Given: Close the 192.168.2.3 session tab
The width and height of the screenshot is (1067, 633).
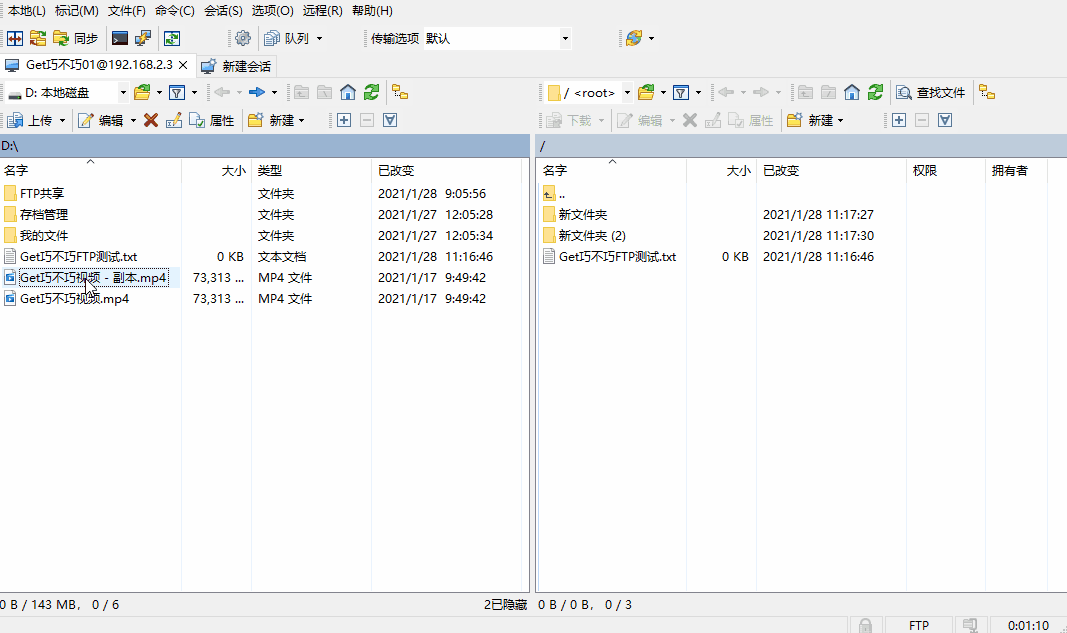Looking at the screenshot, I should [x=183, y=65].
